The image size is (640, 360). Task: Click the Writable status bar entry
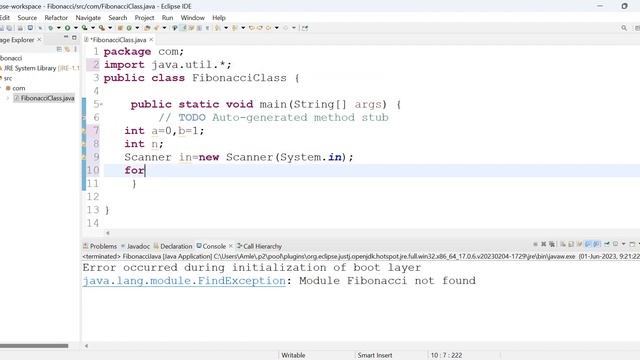point(293,355)
